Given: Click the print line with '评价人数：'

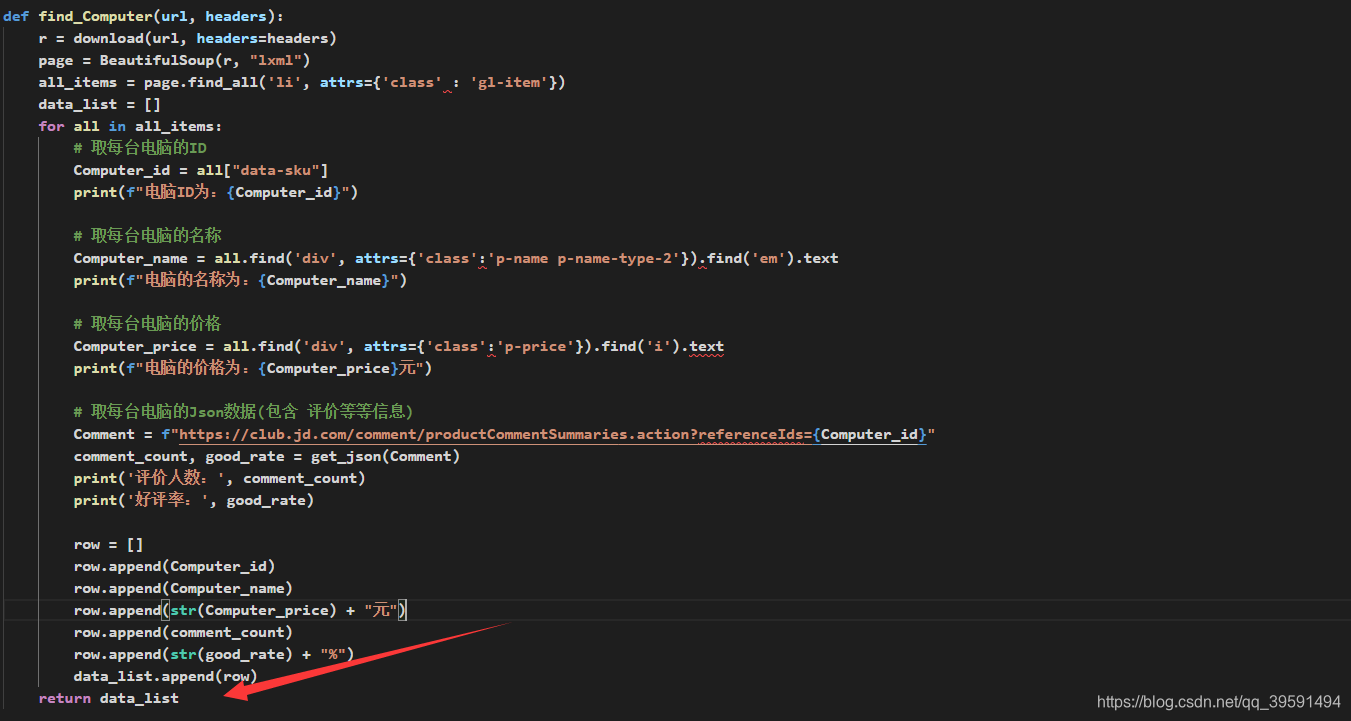Looking at the screenshot, I should click(x=220, y=478).
